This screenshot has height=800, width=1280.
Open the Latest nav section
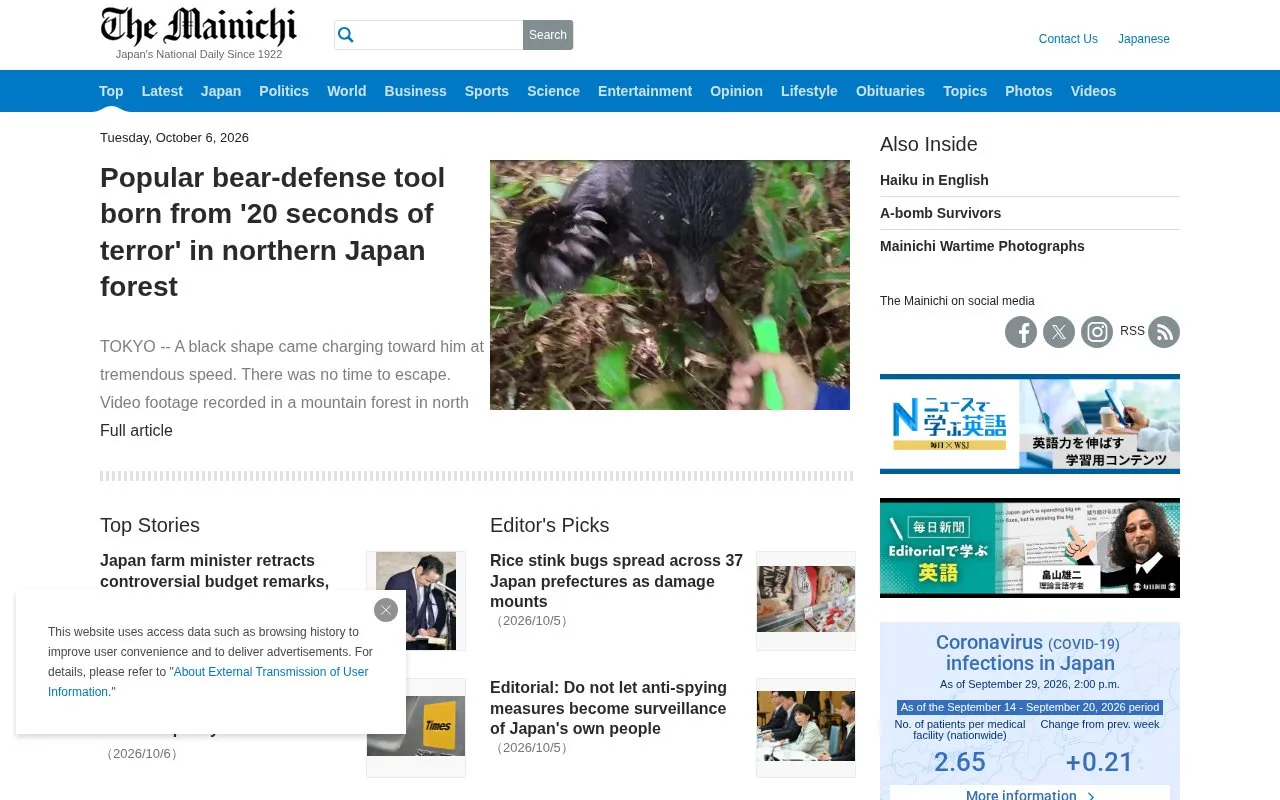tap(162, 91)
